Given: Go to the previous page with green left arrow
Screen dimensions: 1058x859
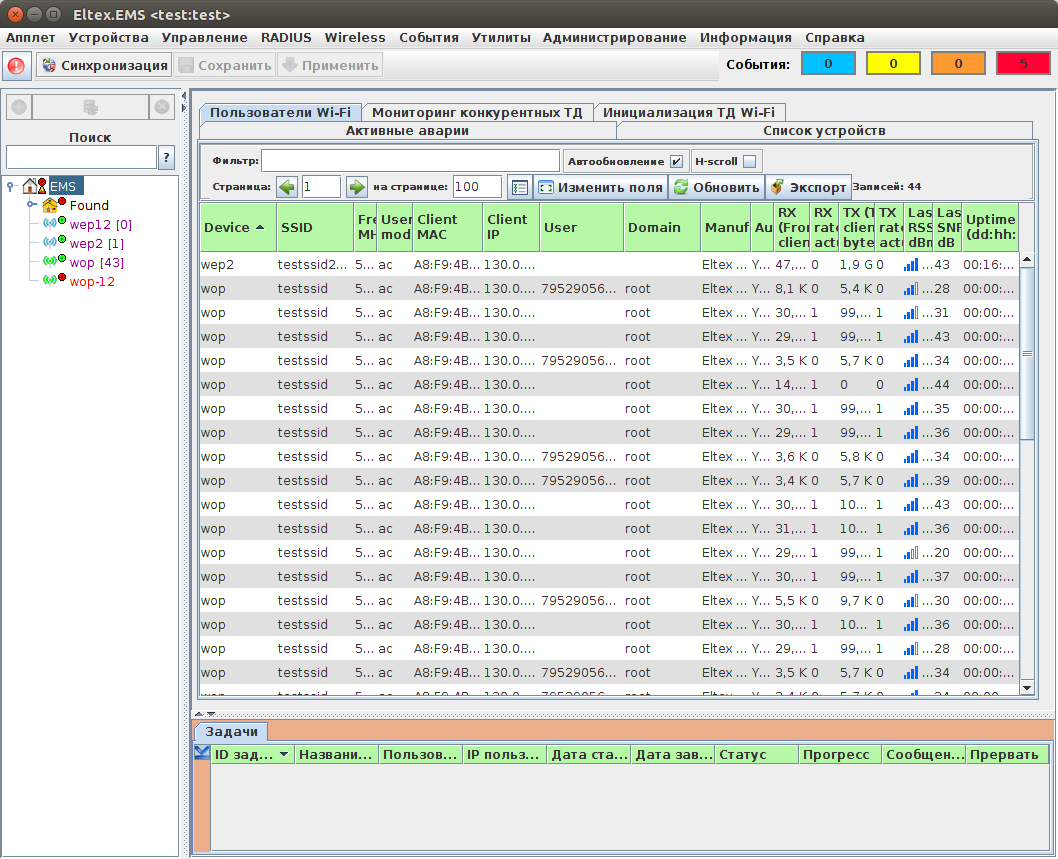Looking at the screenshot, I should [287, 187].
